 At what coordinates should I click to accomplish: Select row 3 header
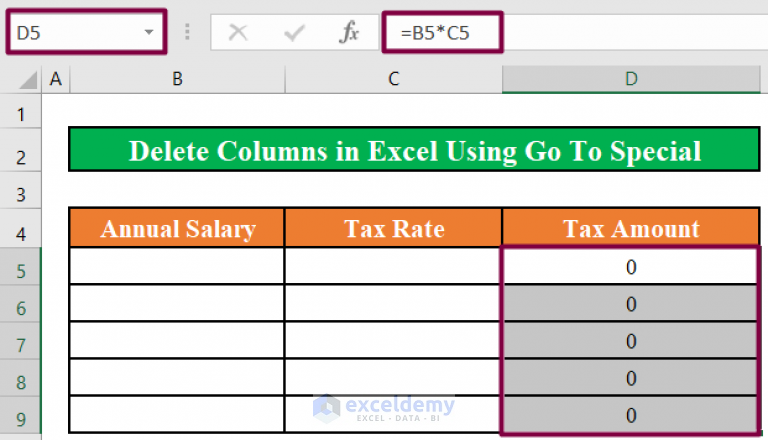coord(21,191)
